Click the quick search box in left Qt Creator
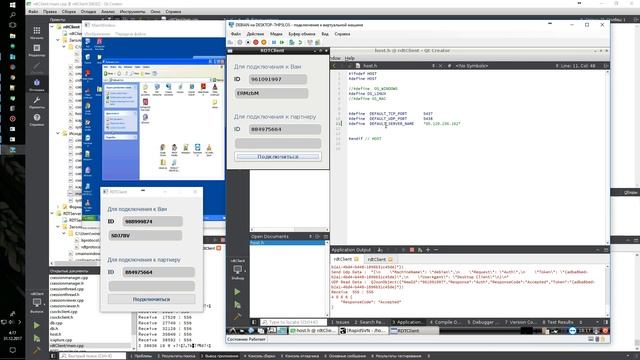Image resolution: width=640 pixels, height=360 pixels. [92, 356]
